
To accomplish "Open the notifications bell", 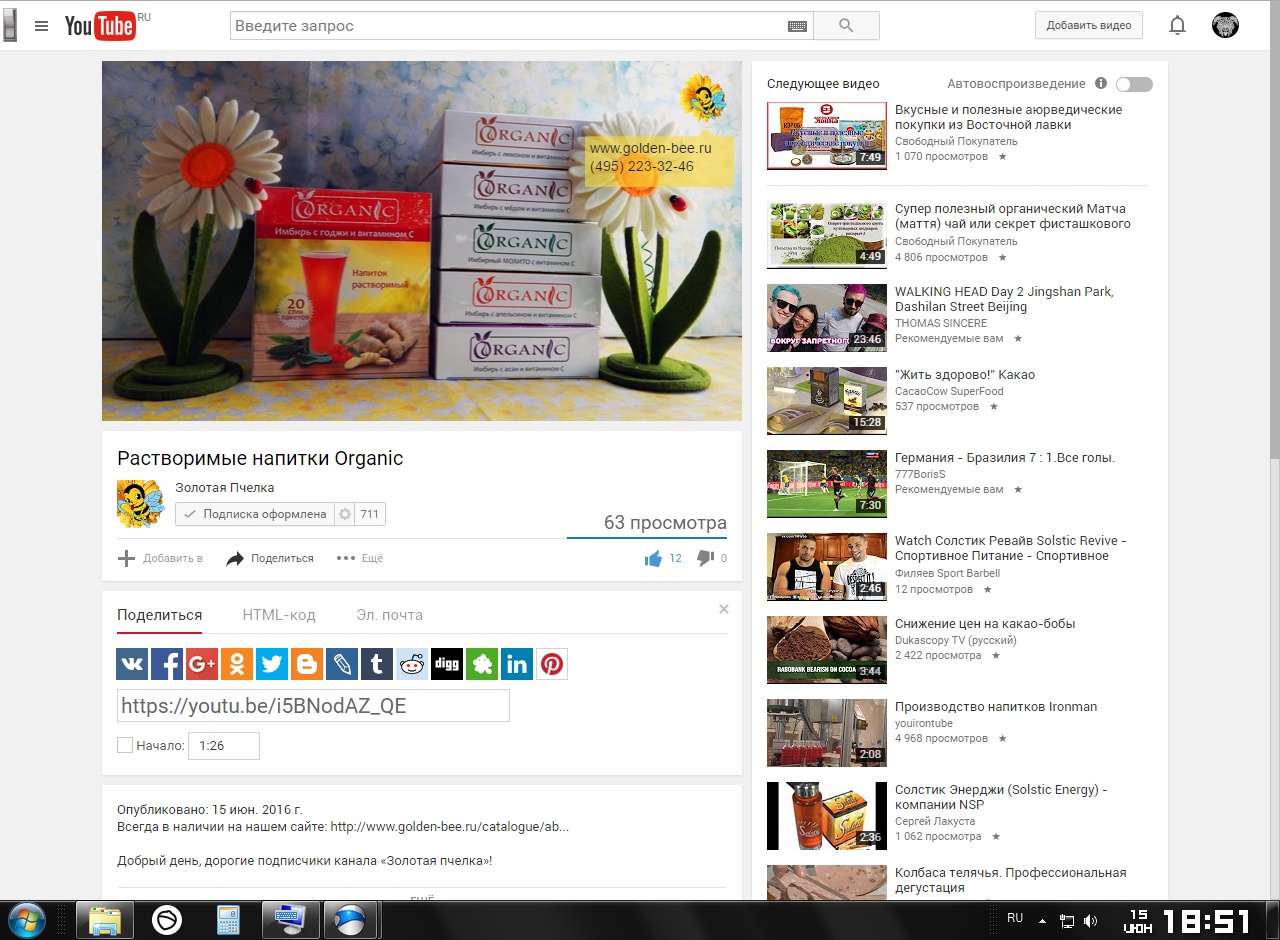I will (1178, 26).
